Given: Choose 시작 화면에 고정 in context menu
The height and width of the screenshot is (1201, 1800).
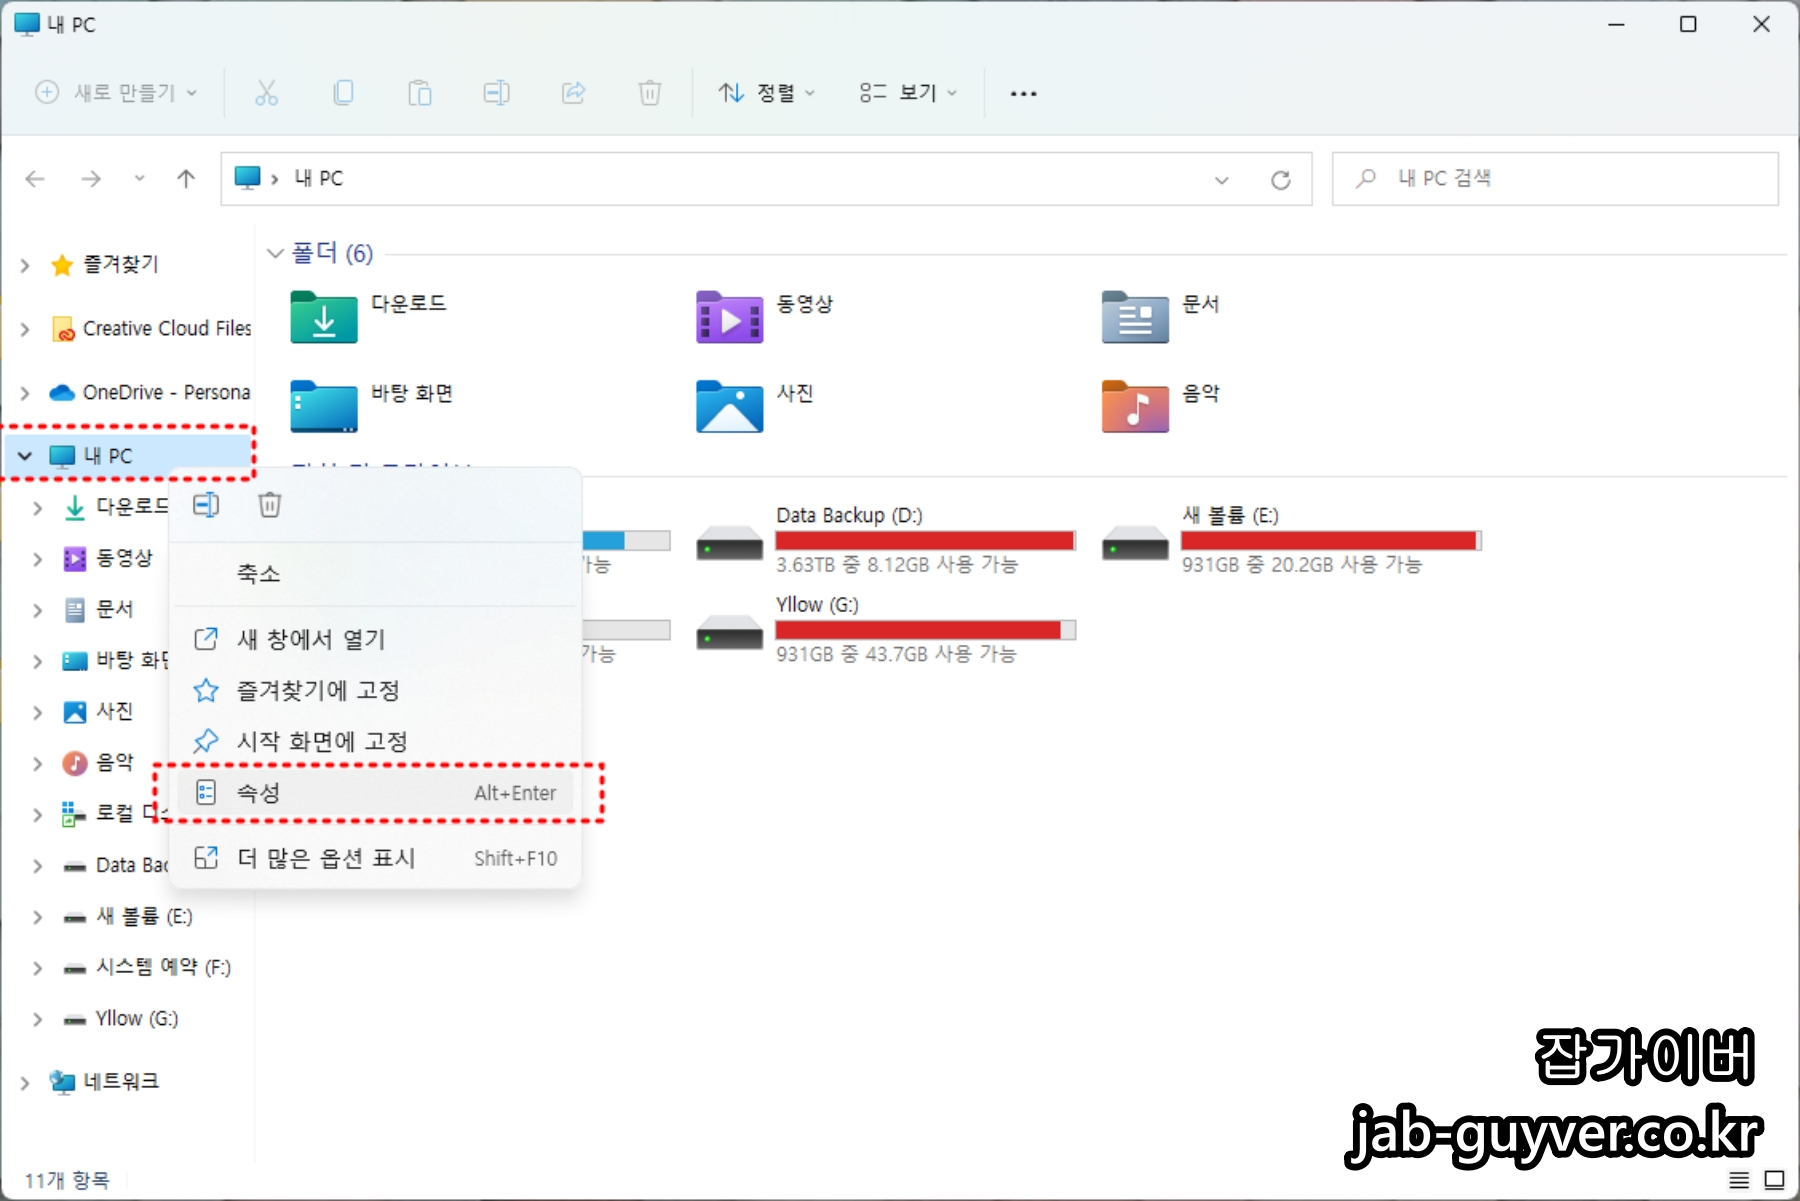Looking at the screenshot, I should point(376,741).
